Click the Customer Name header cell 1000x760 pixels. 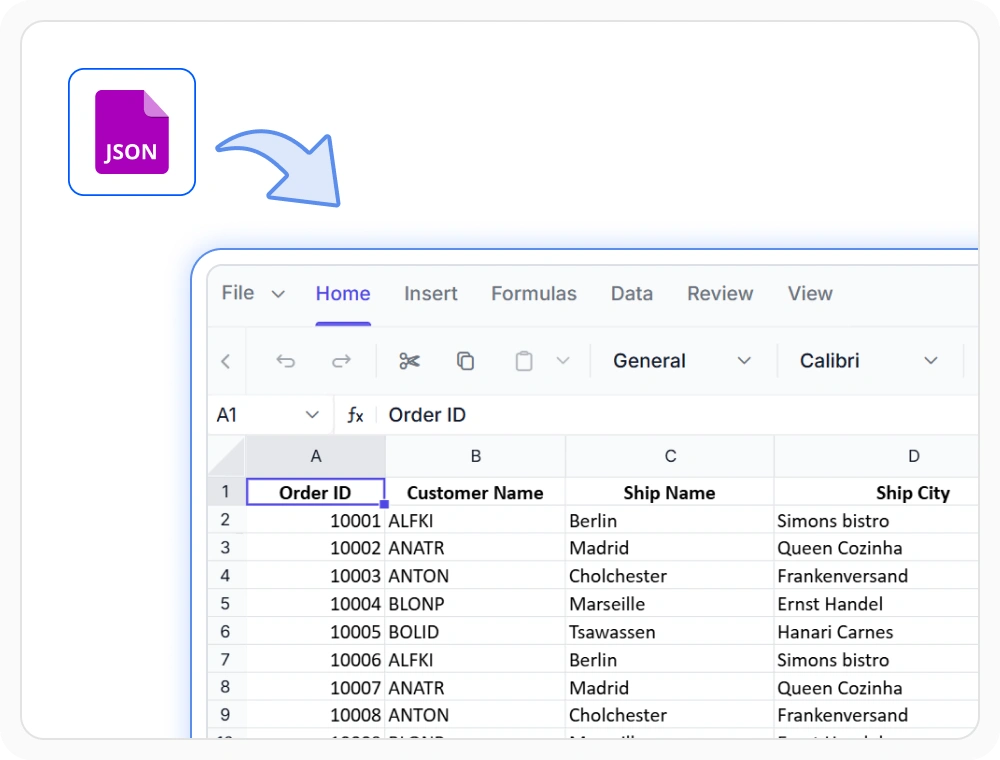pos(476,492)
